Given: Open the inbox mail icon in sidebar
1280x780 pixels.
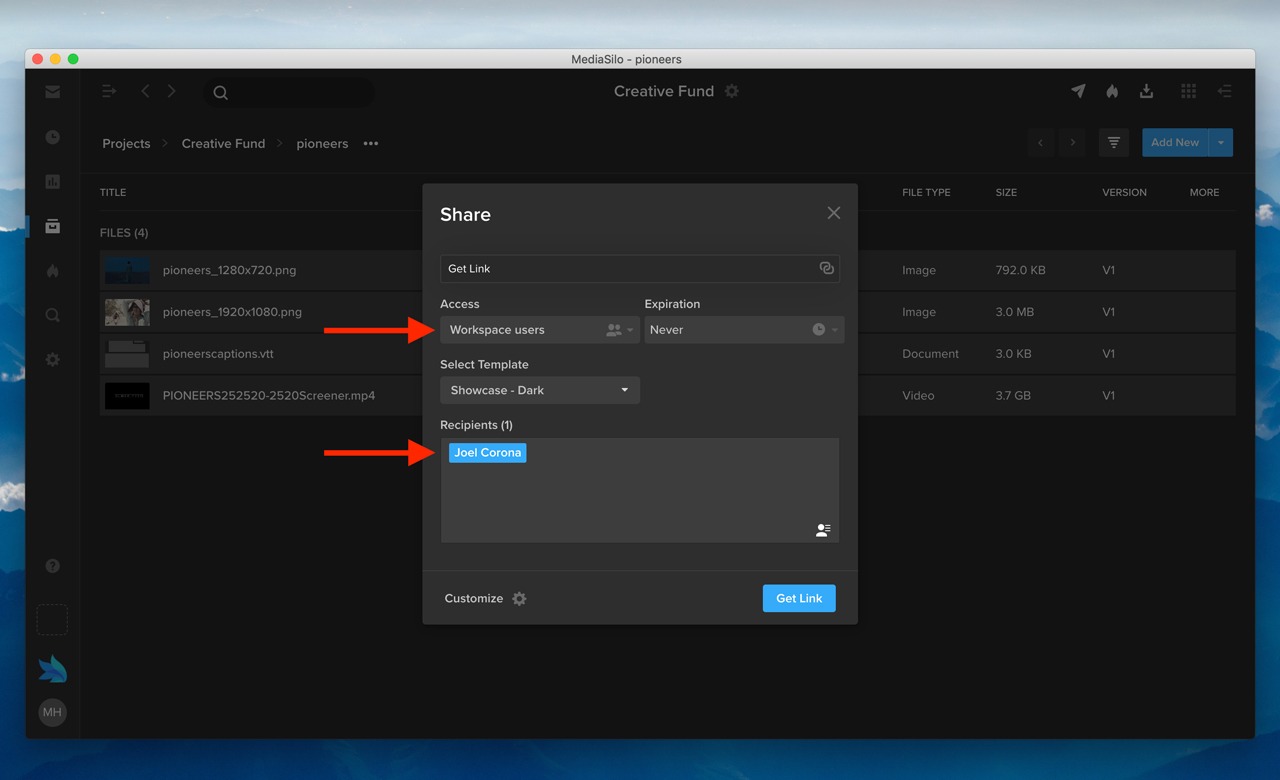Looking at the screenshot, I should coord(52,92).
